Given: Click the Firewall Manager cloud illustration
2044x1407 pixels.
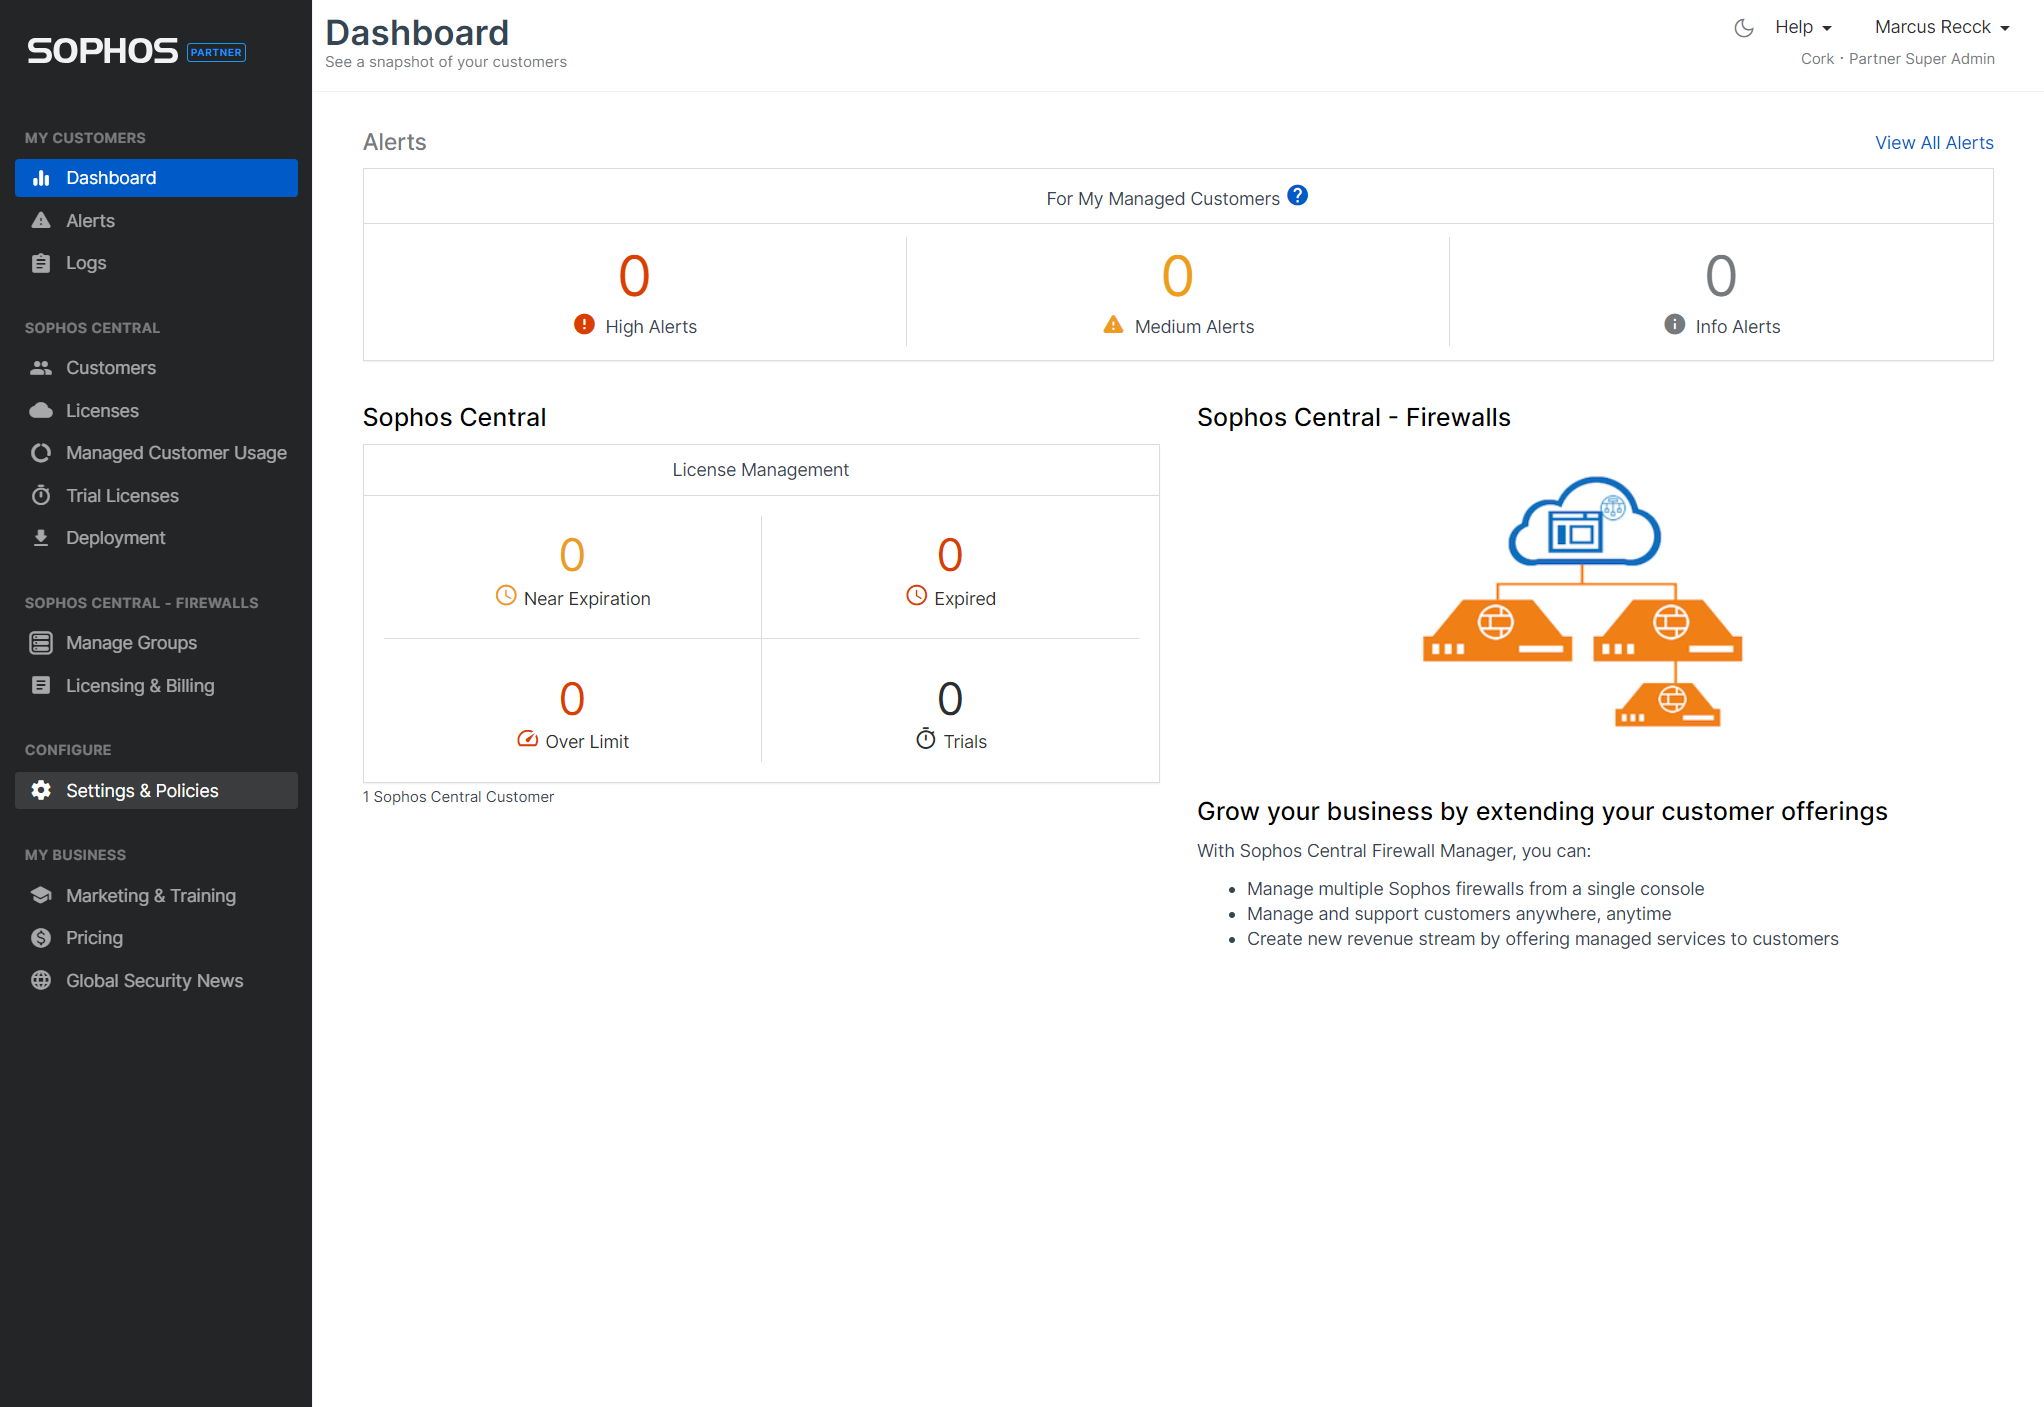Looking at the screenshot, I should pyautogui.click(x=1583, y=602).
